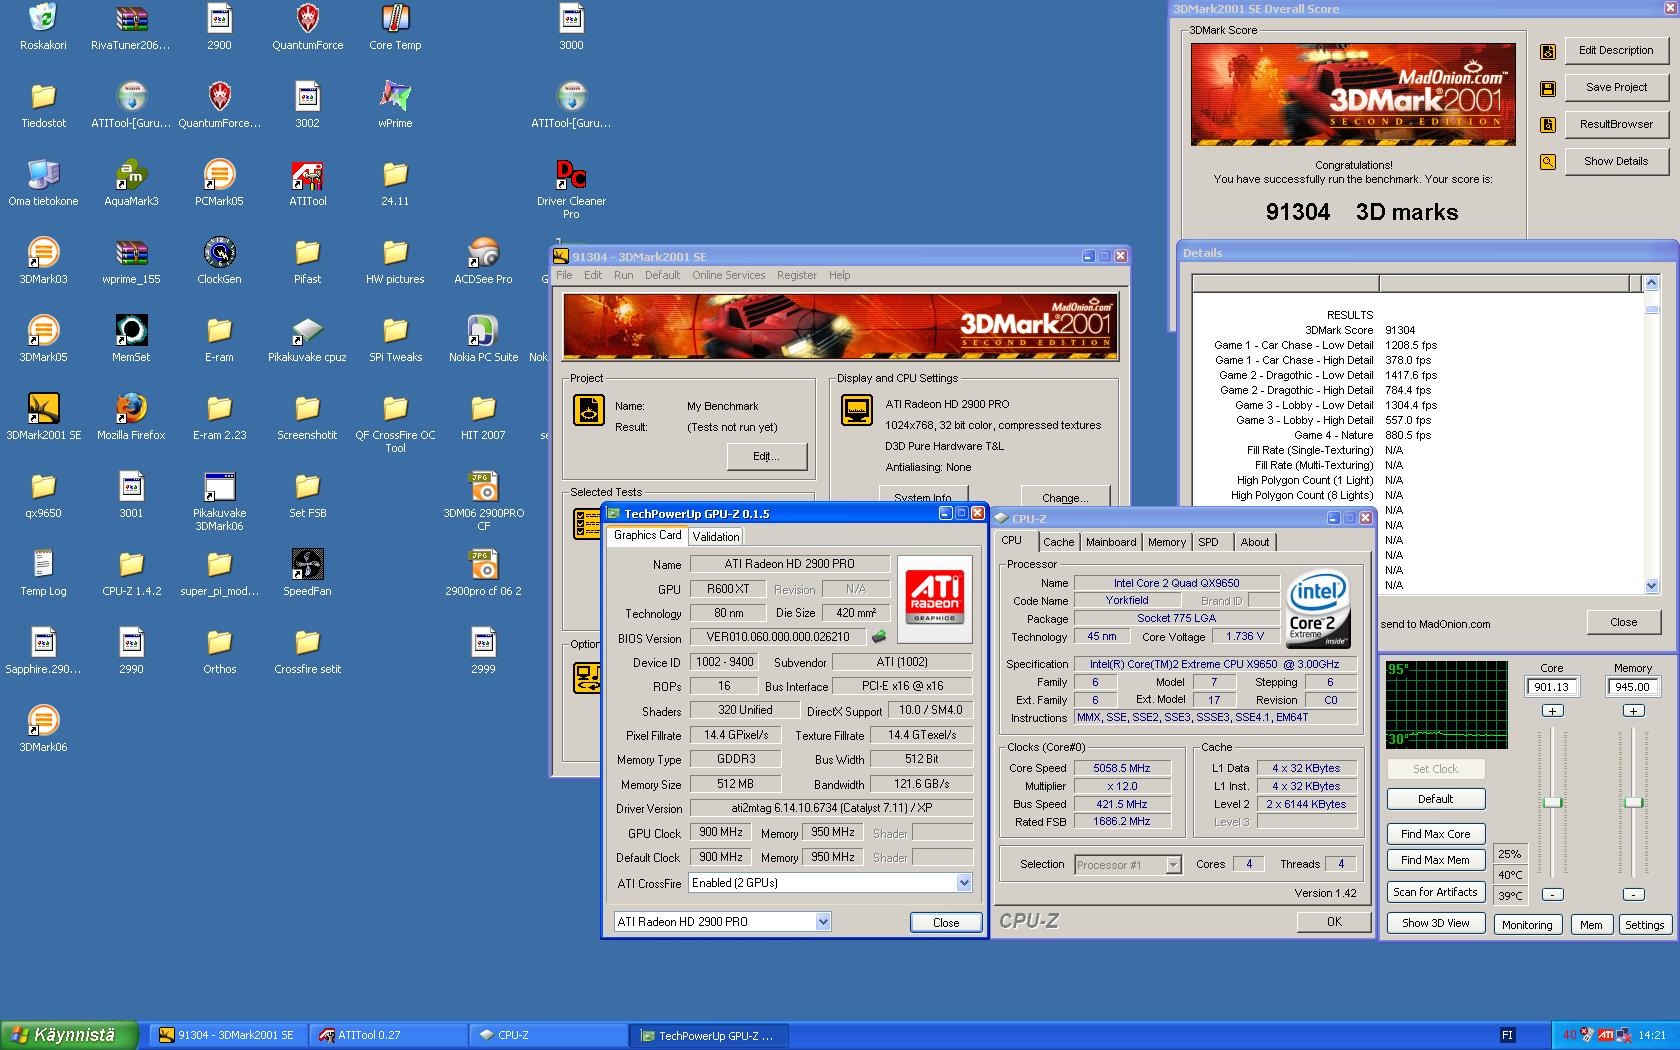Click the Core clock slider handle in ATITool
The image size is (1680, 1050).
coord(1552,803)
